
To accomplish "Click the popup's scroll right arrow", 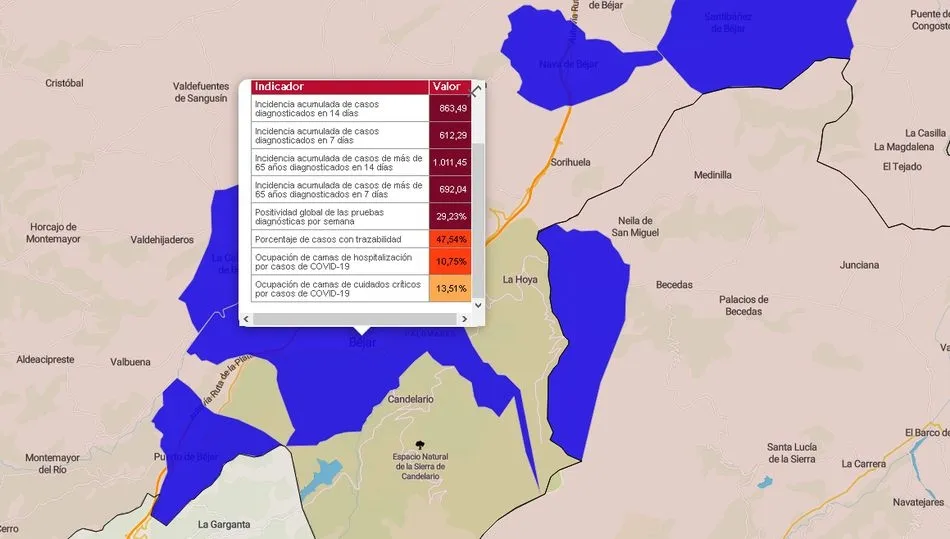I will pyautogui.click(x=464, y=319).
